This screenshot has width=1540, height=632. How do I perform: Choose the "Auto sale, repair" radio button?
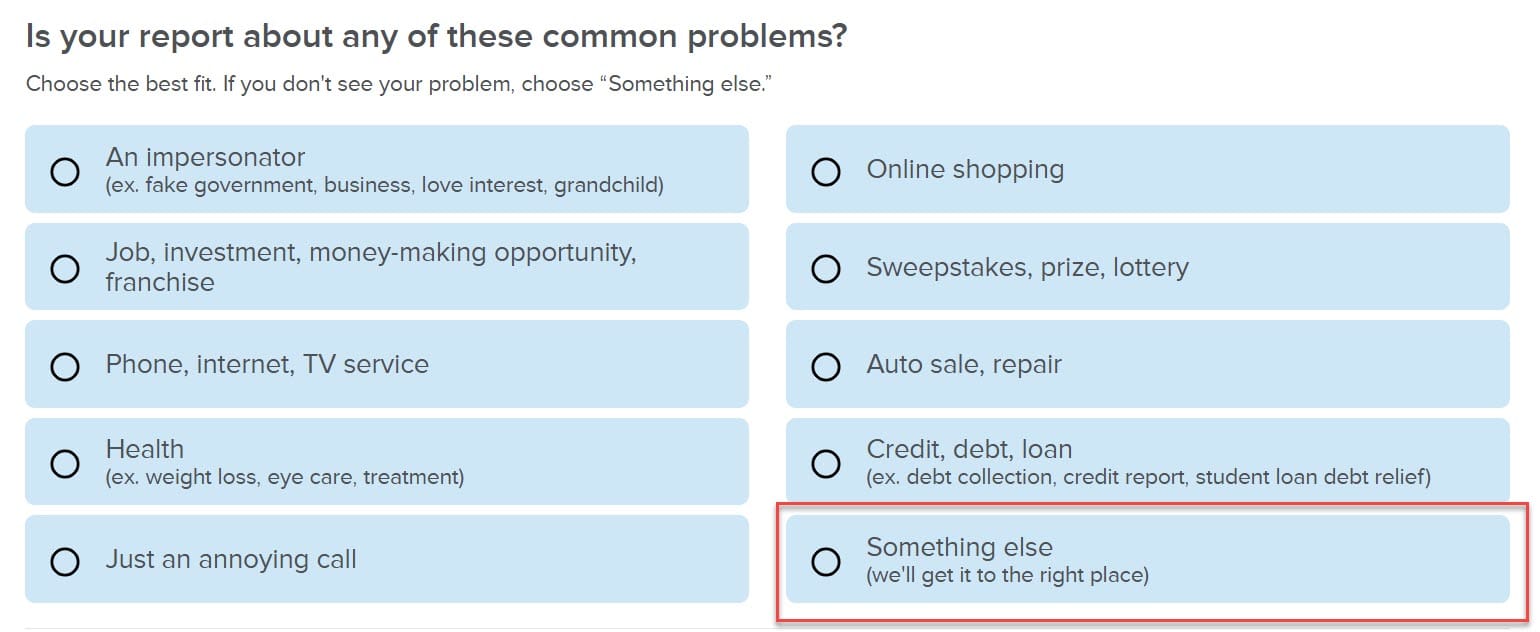(x=825, y=365)
